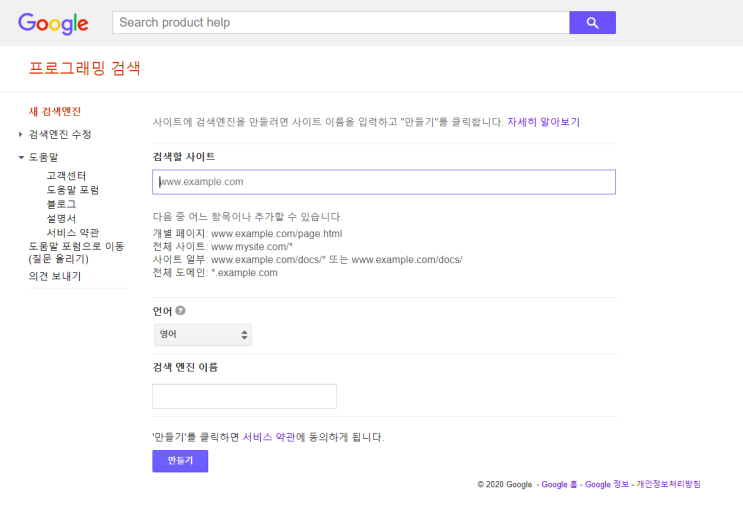Select 새 검색엔진 in the sidebar
Image resolution: width=743 pixels, height=512 pixels.
click(54, 111)
